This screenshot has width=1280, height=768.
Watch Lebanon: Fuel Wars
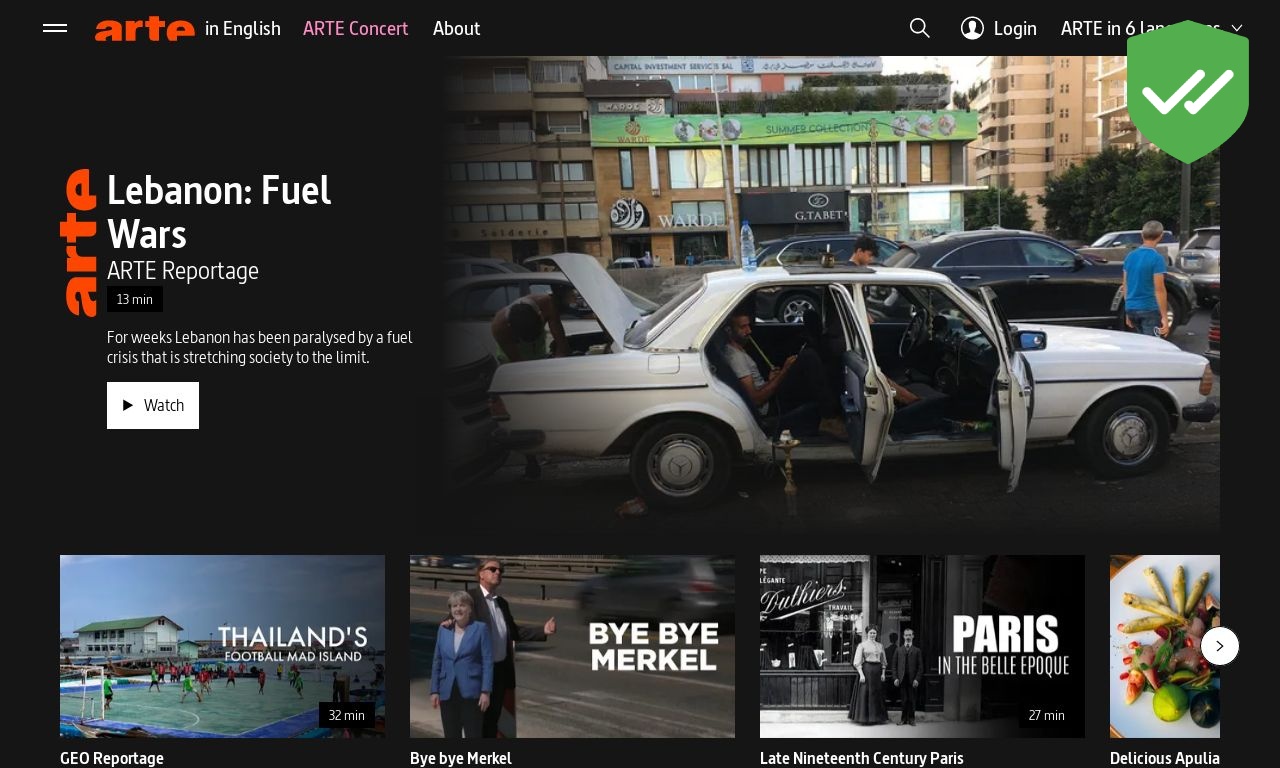pos(153,405)
